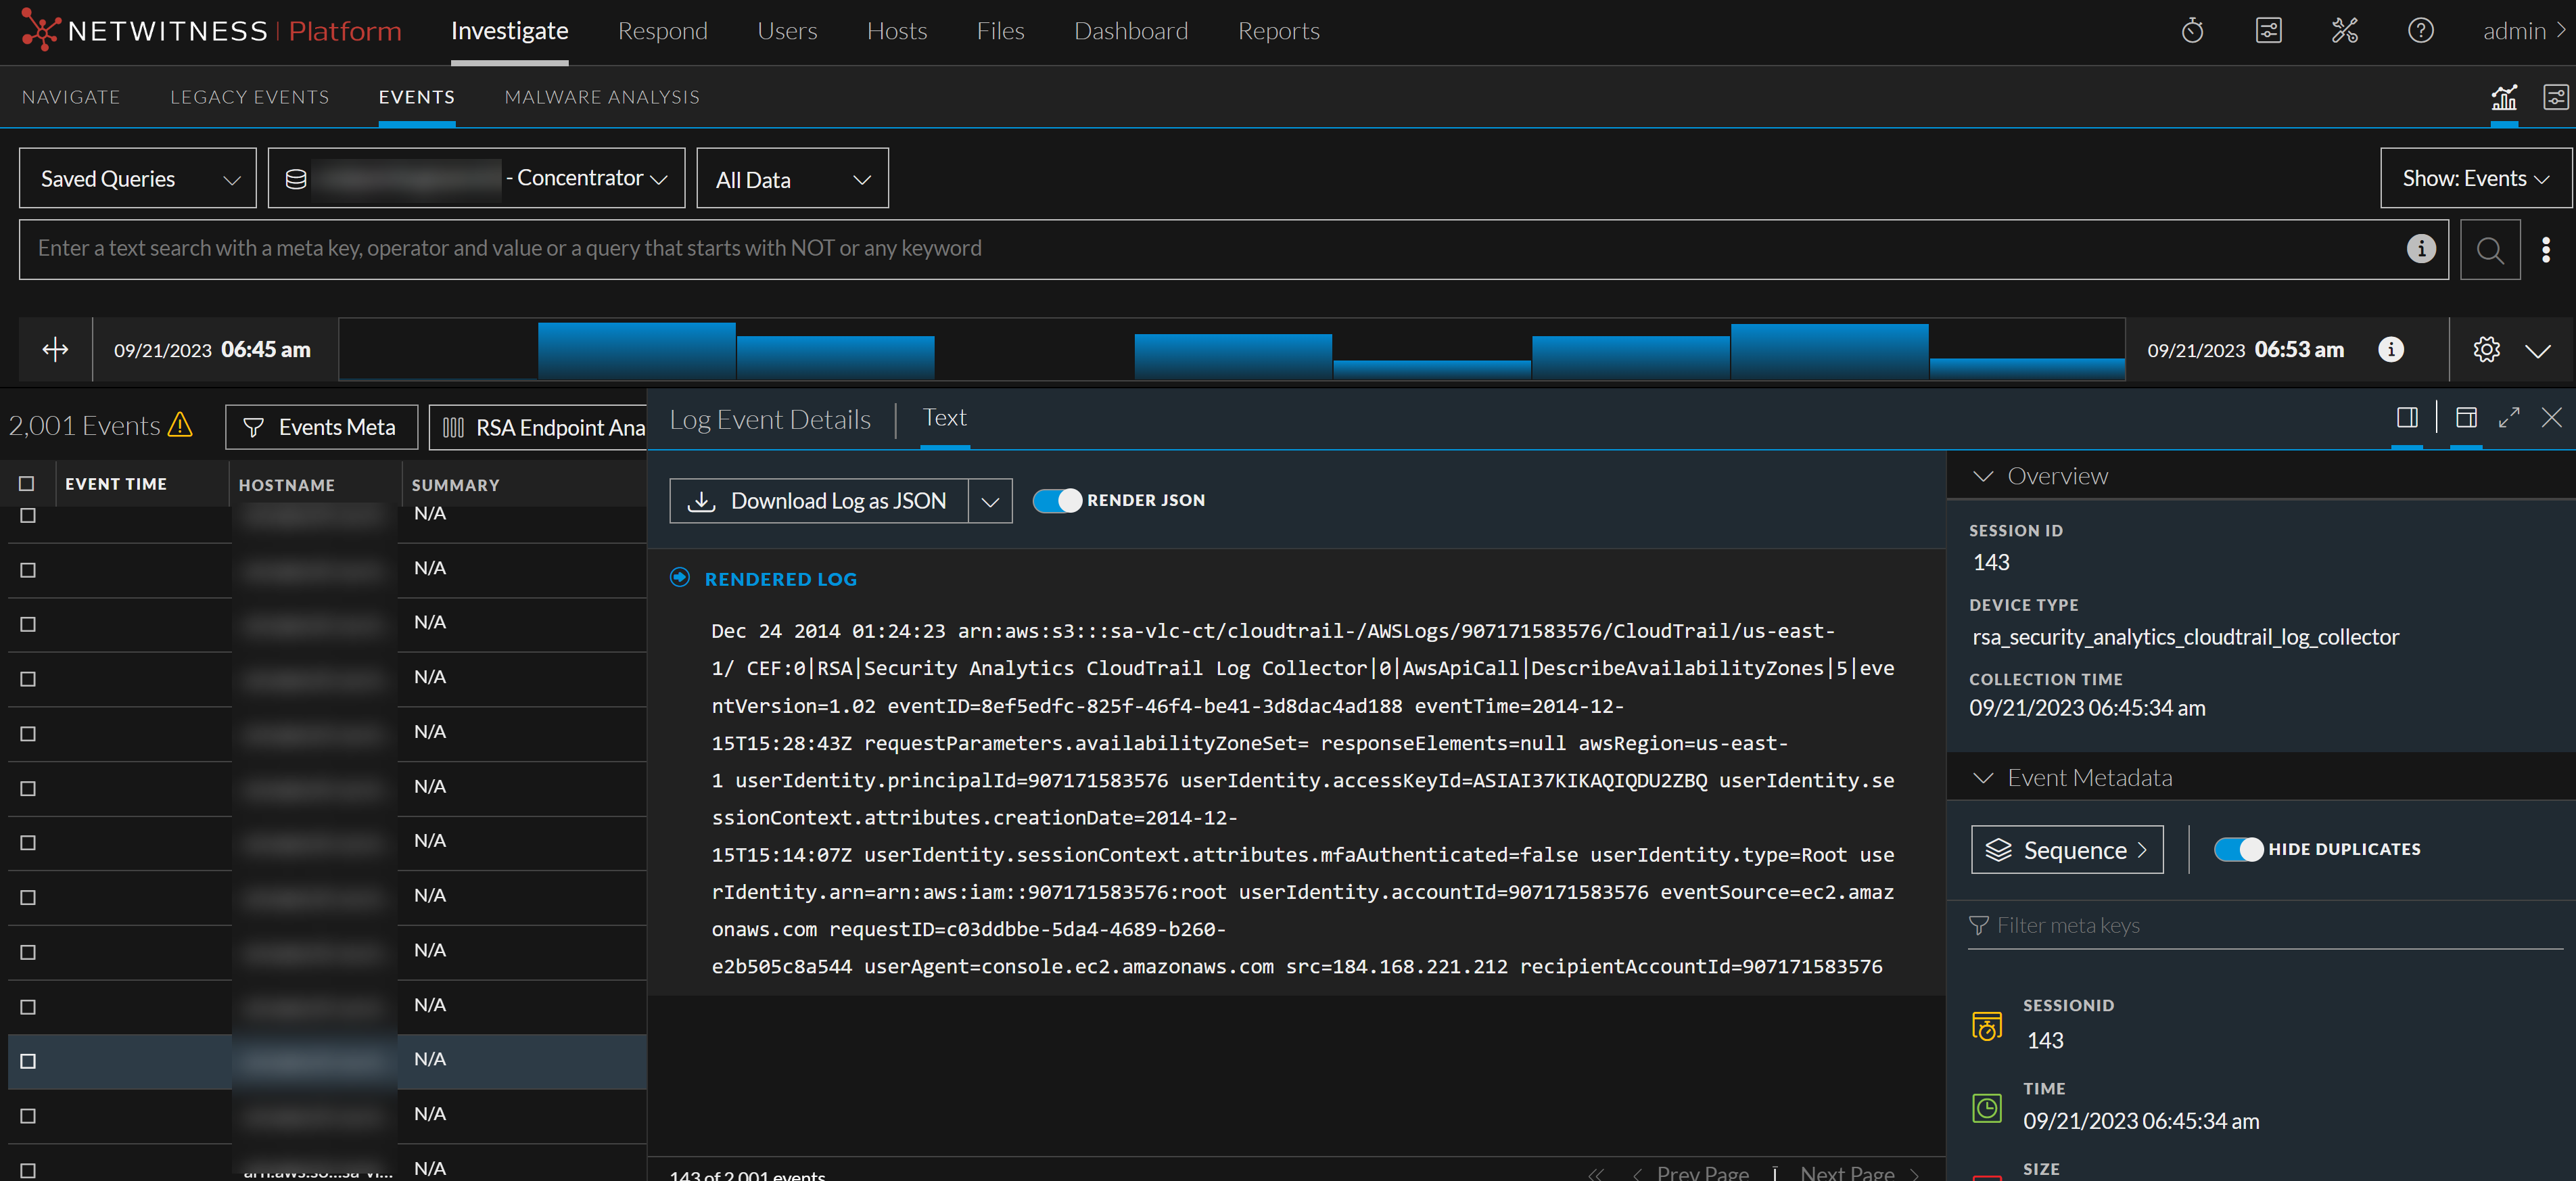Open the Respond menu
The height and width of the screenshot is (1181, 2576).
[x=662, y=31]
